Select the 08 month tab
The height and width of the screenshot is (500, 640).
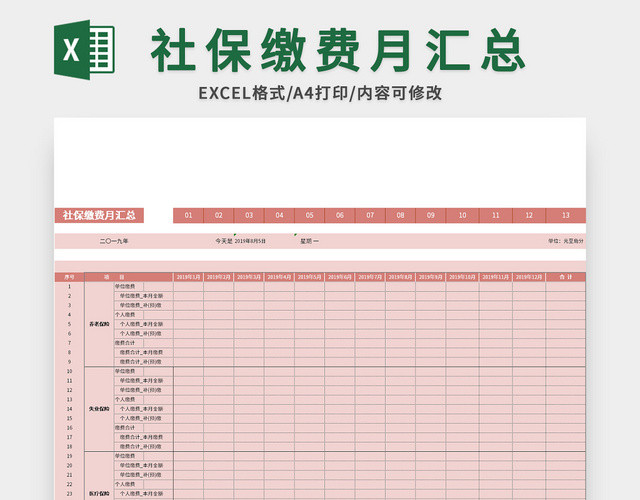point(400,215)
